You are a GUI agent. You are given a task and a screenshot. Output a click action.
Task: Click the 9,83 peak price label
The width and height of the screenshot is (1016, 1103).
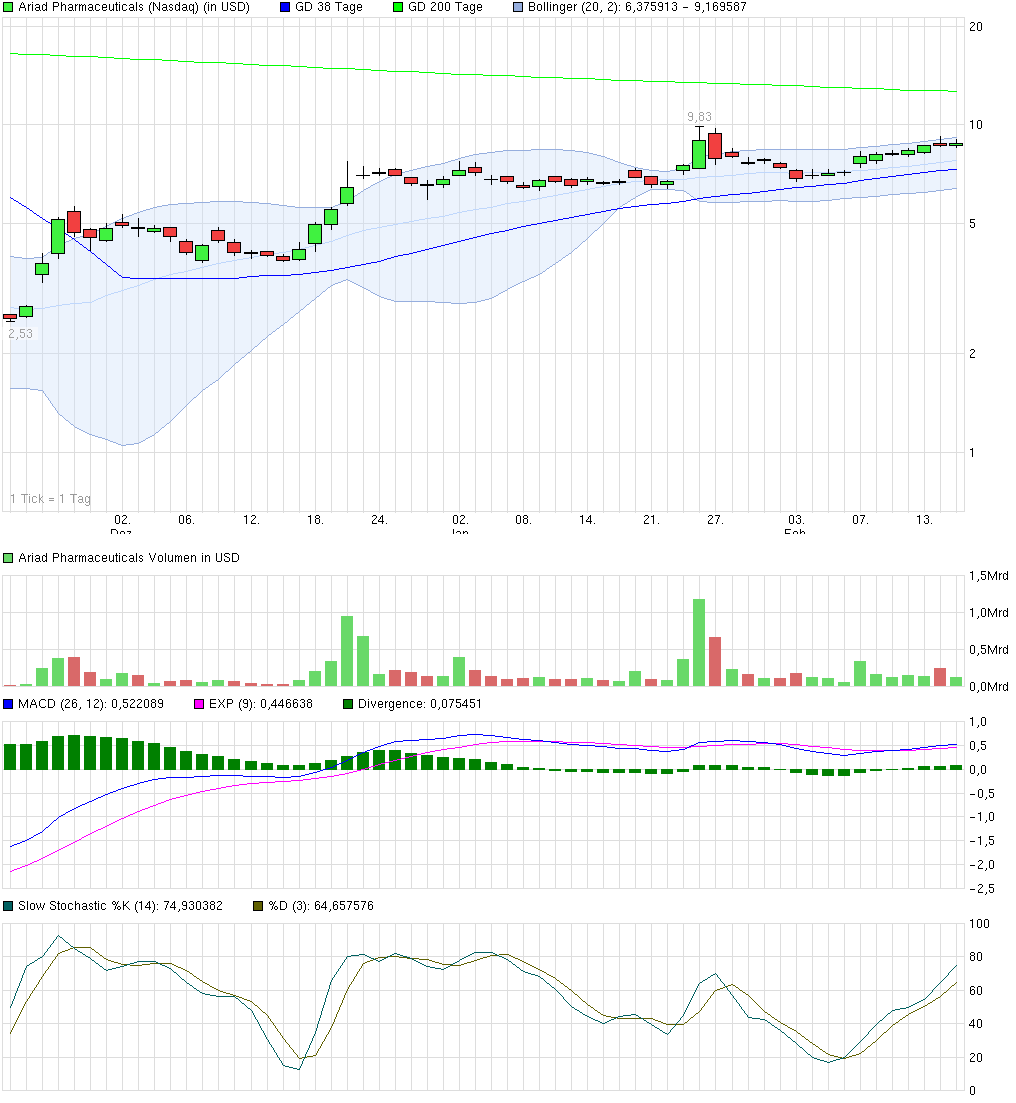pos(698,117)
